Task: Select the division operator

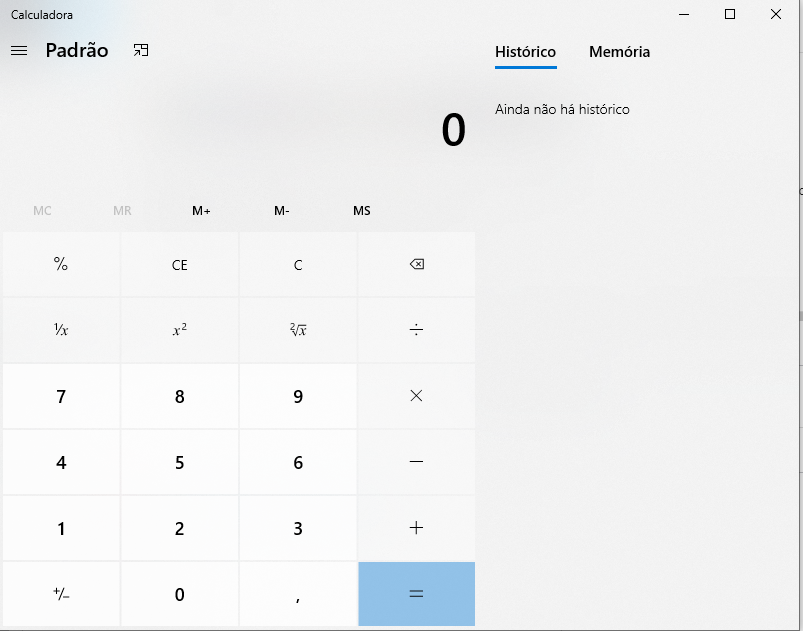Action: (x=416, y=330)
